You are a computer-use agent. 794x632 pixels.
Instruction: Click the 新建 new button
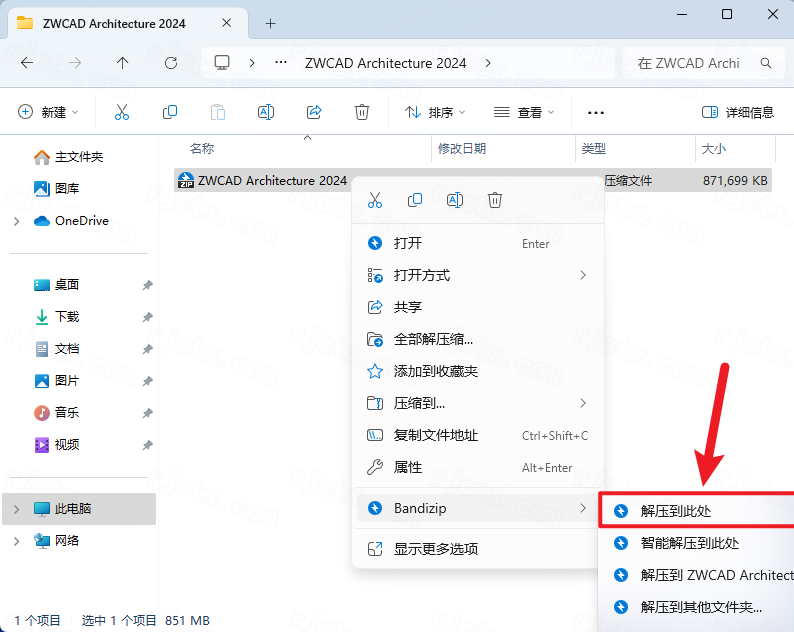(x=48, y=112)
